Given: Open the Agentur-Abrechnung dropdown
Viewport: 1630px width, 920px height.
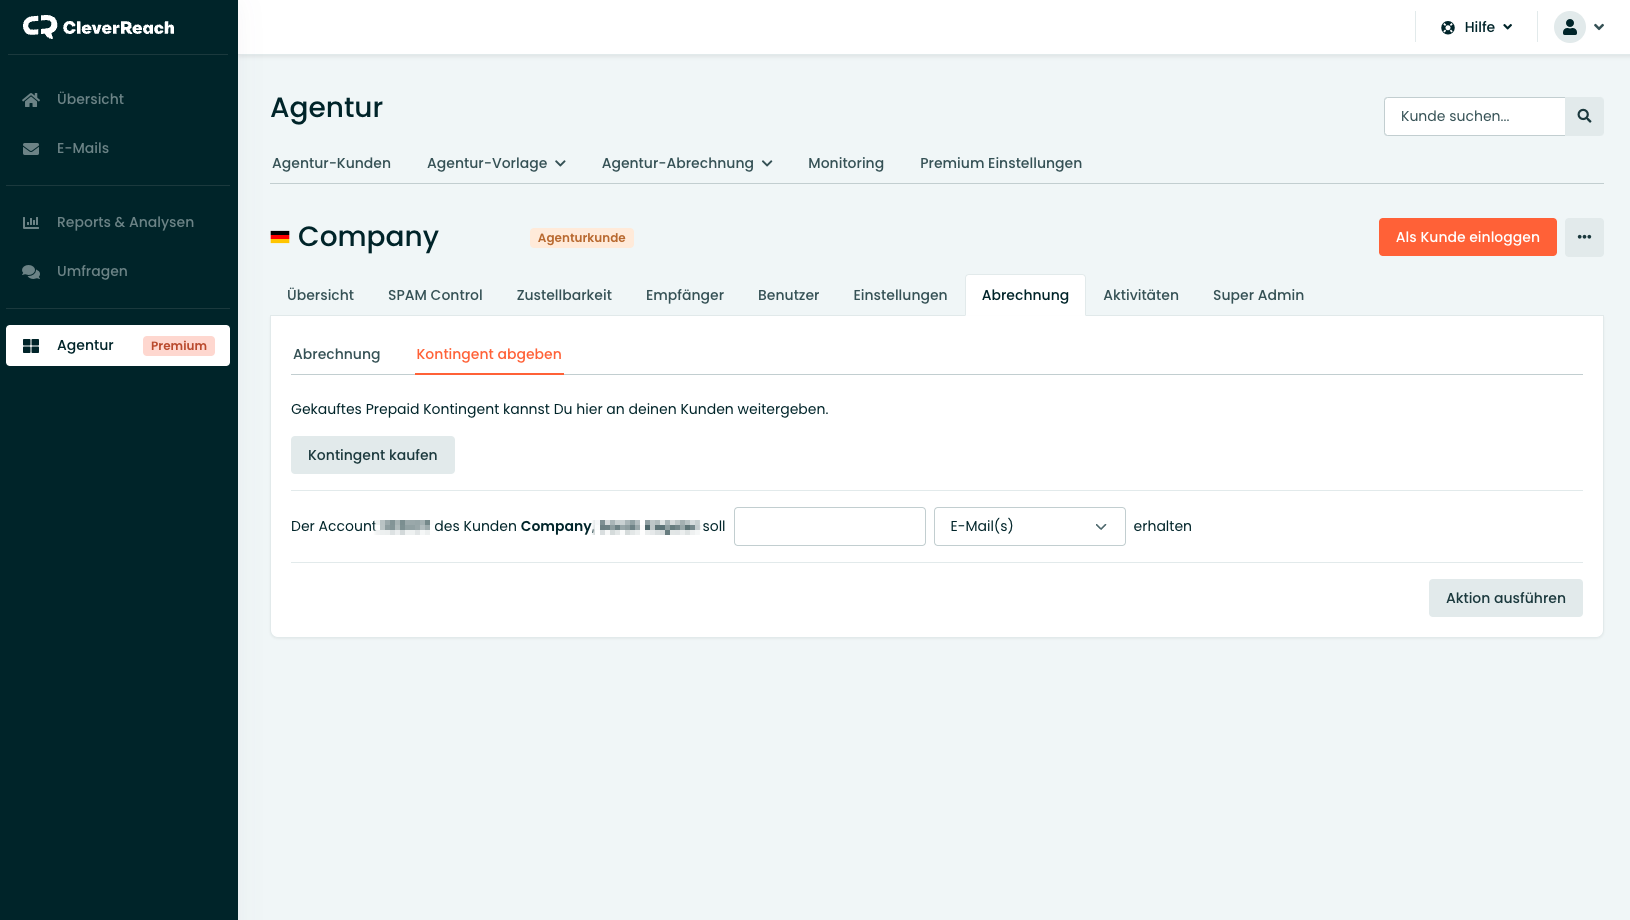Looking at the screenshot, I should pyautogui.click(x=687, y=163).
